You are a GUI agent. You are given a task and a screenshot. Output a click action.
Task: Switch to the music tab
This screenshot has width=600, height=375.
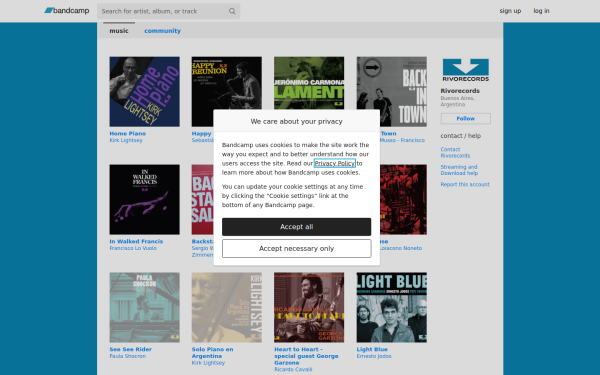[119, 31]
